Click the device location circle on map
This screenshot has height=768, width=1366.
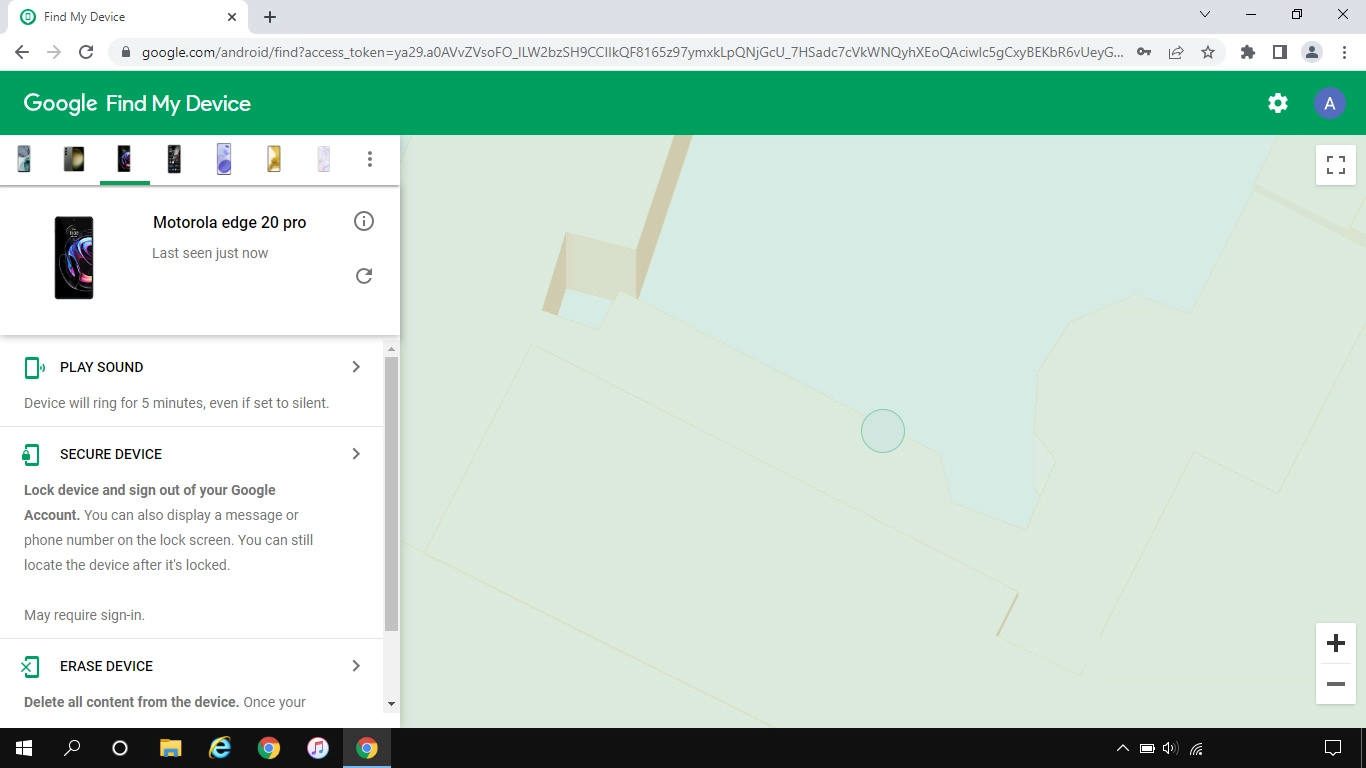882,431
